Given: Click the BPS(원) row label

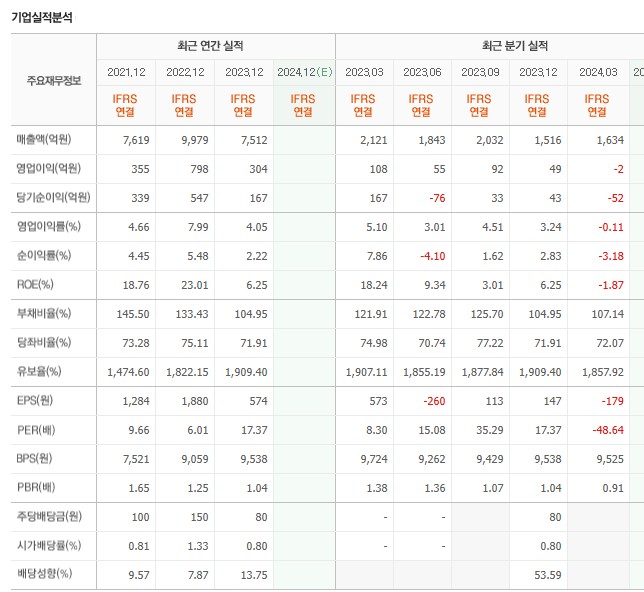Looking at the screenshot, I should click(34, 458).
